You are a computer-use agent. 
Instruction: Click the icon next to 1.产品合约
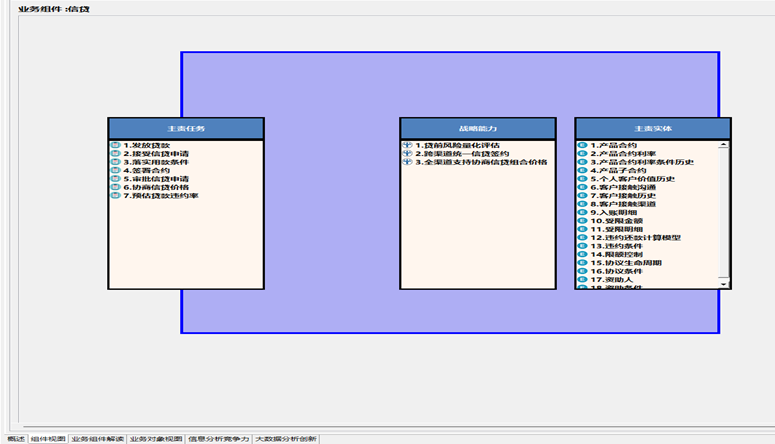pyautogui.click(x=582, y=145)
